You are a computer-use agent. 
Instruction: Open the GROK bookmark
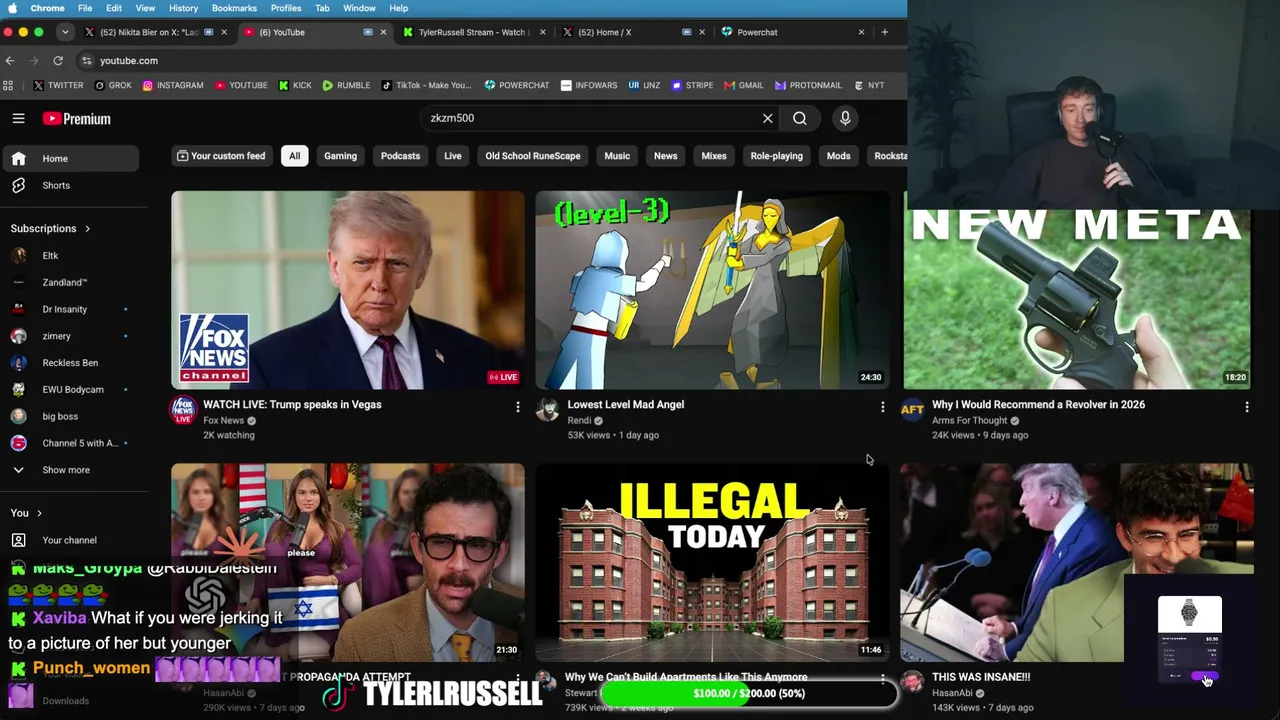[113, 85]
